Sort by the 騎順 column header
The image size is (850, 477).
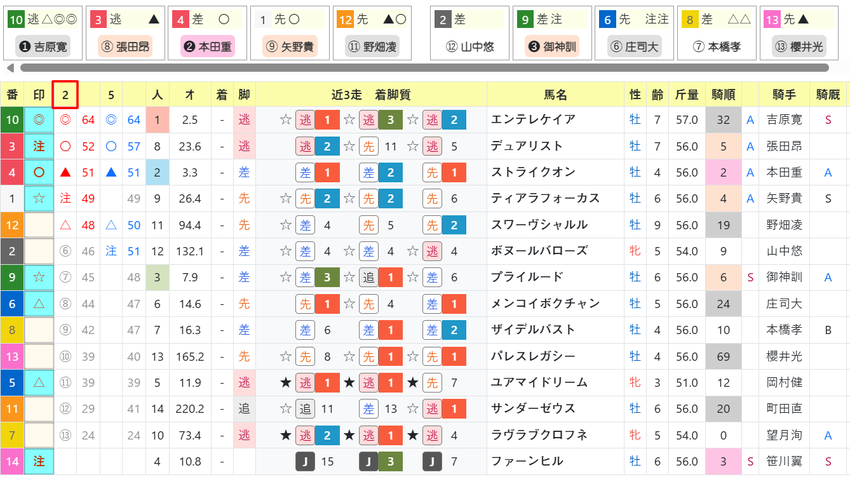click(723, 95)
